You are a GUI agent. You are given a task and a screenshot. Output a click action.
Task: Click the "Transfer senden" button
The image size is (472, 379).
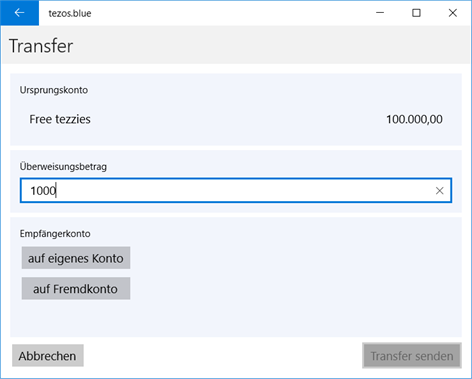click(x=412, y=356)
